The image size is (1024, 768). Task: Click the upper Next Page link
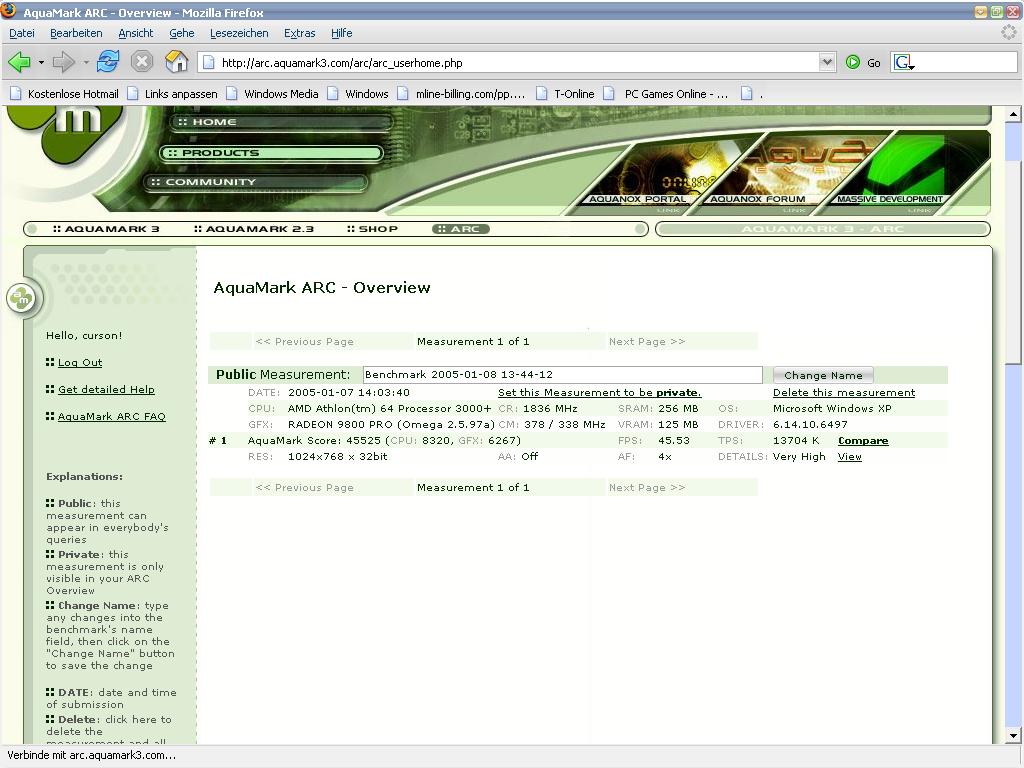647,342
